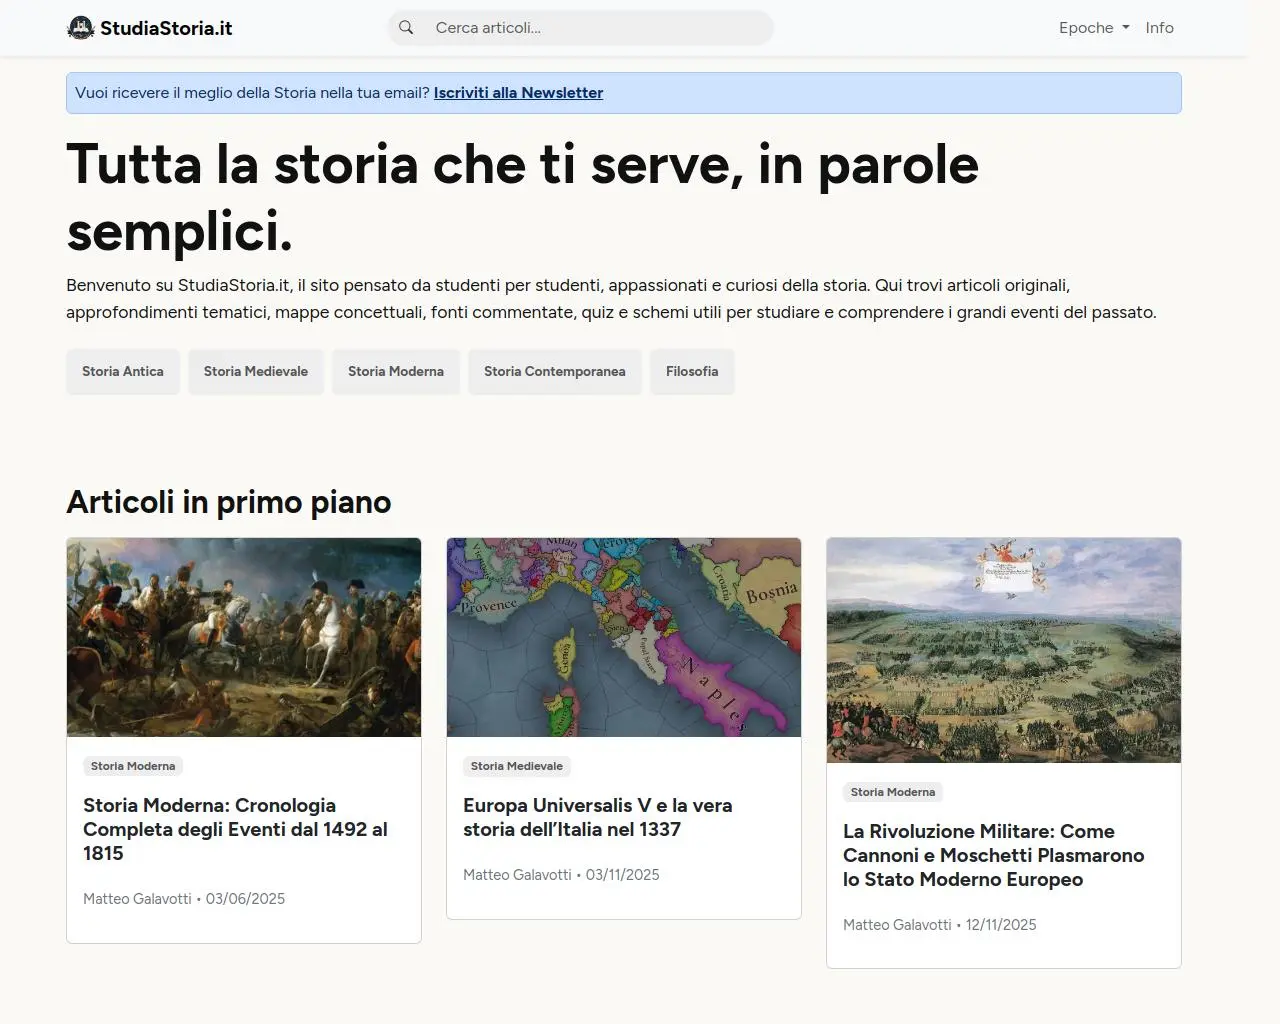Expand the Epoche chevron arrow
The width and height of the screenshot is (1280, 1024).
[x=1125, y=27]
